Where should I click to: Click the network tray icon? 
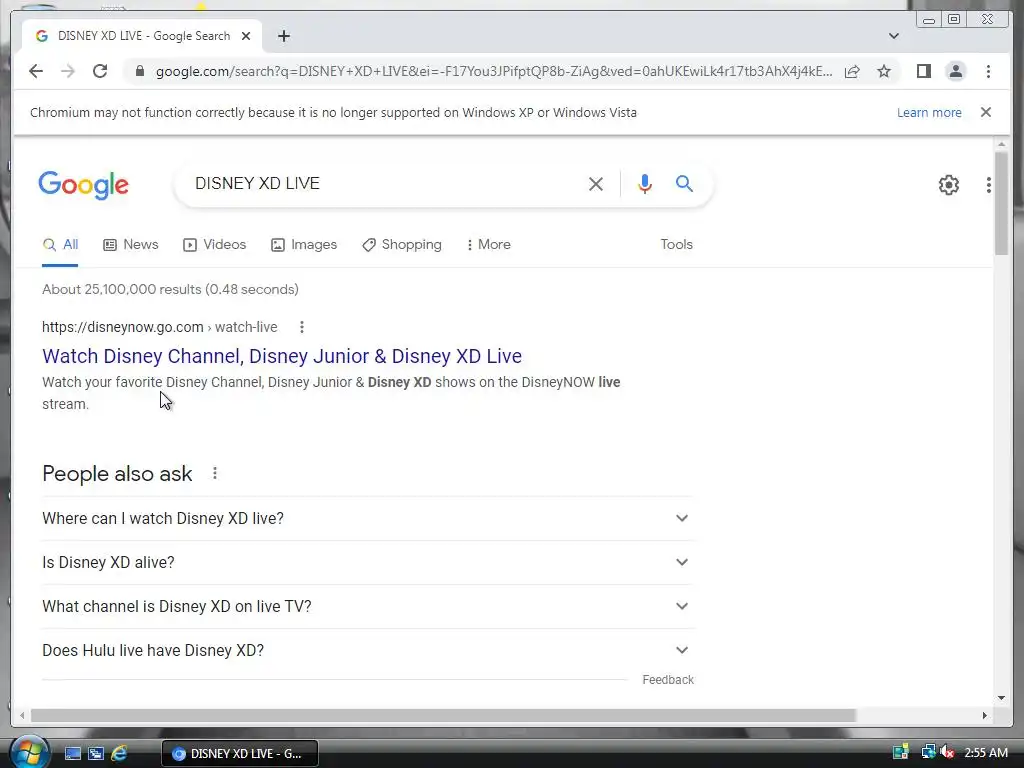[x=927, y=752]
